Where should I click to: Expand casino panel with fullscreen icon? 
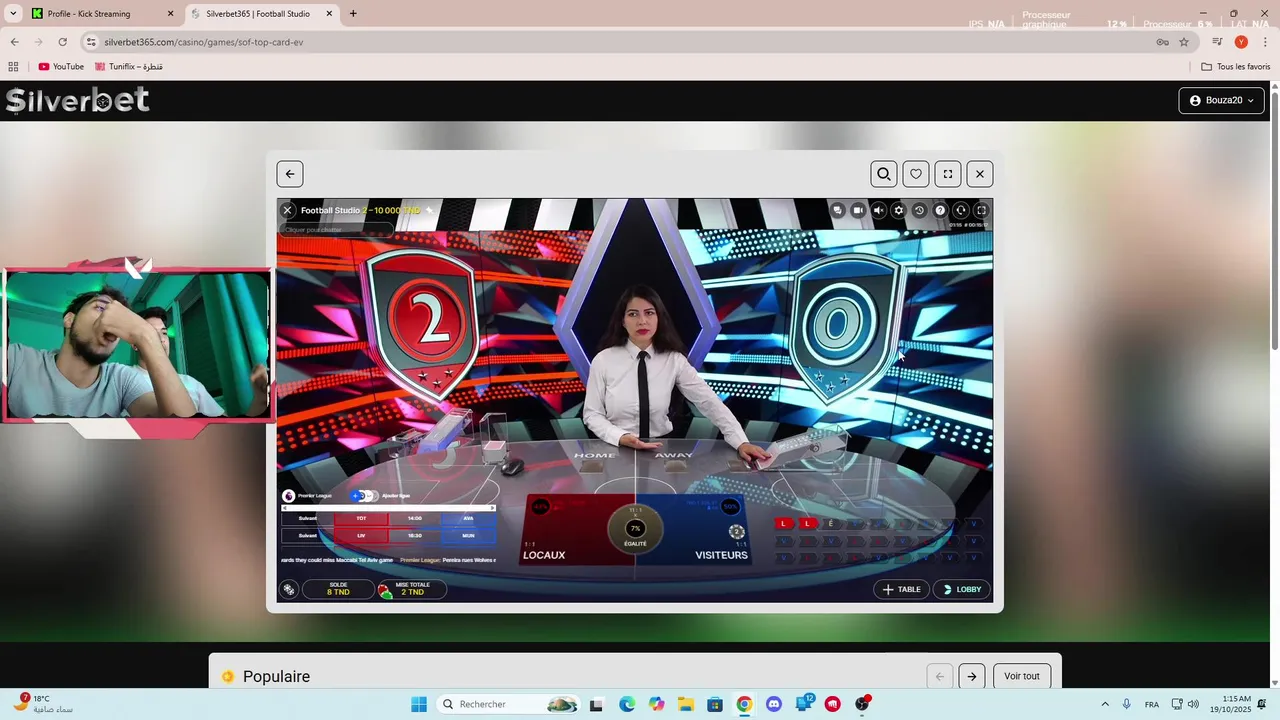point(948,174)
